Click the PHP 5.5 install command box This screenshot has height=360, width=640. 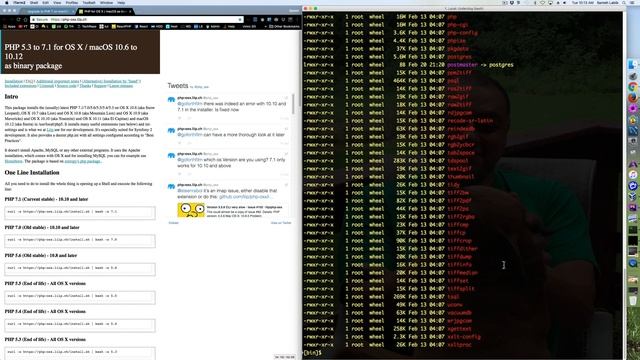80,297
